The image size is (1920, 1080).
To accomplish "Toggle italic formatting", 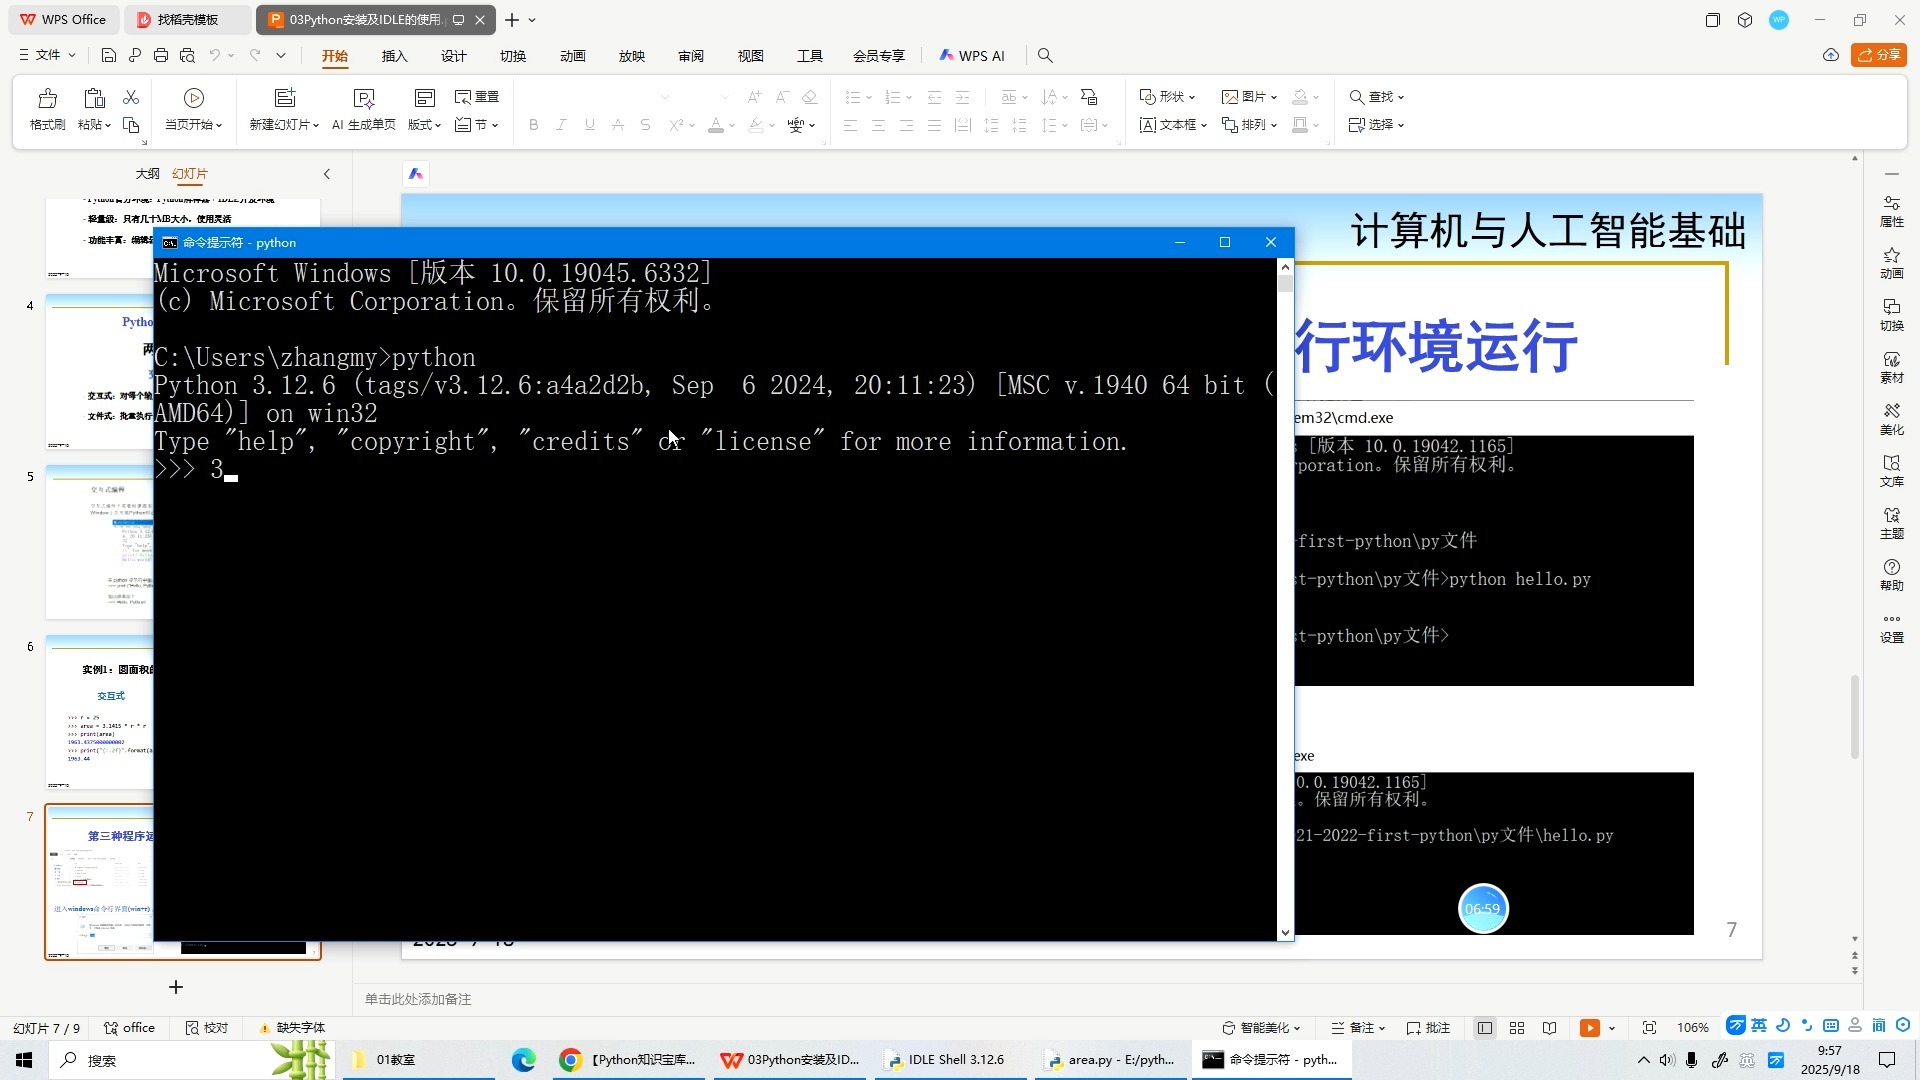I will (561, 124).
